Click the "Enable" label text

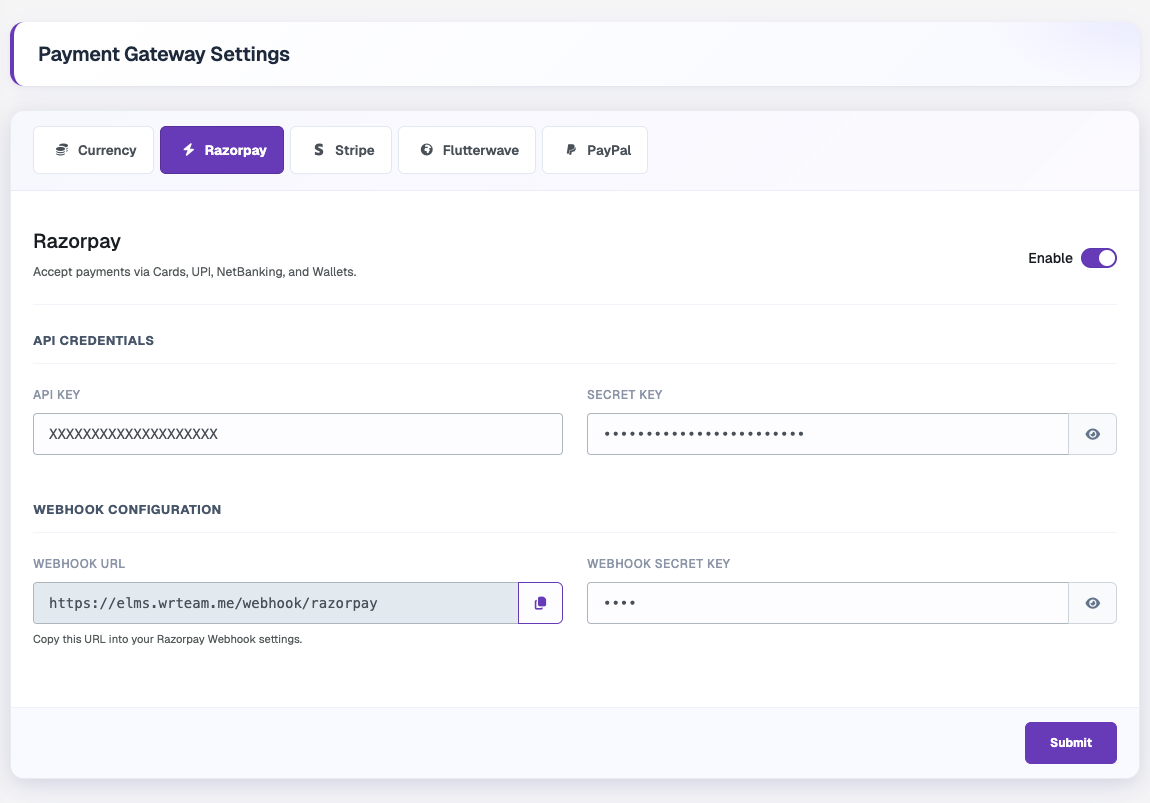click(x=1050, y=258)
